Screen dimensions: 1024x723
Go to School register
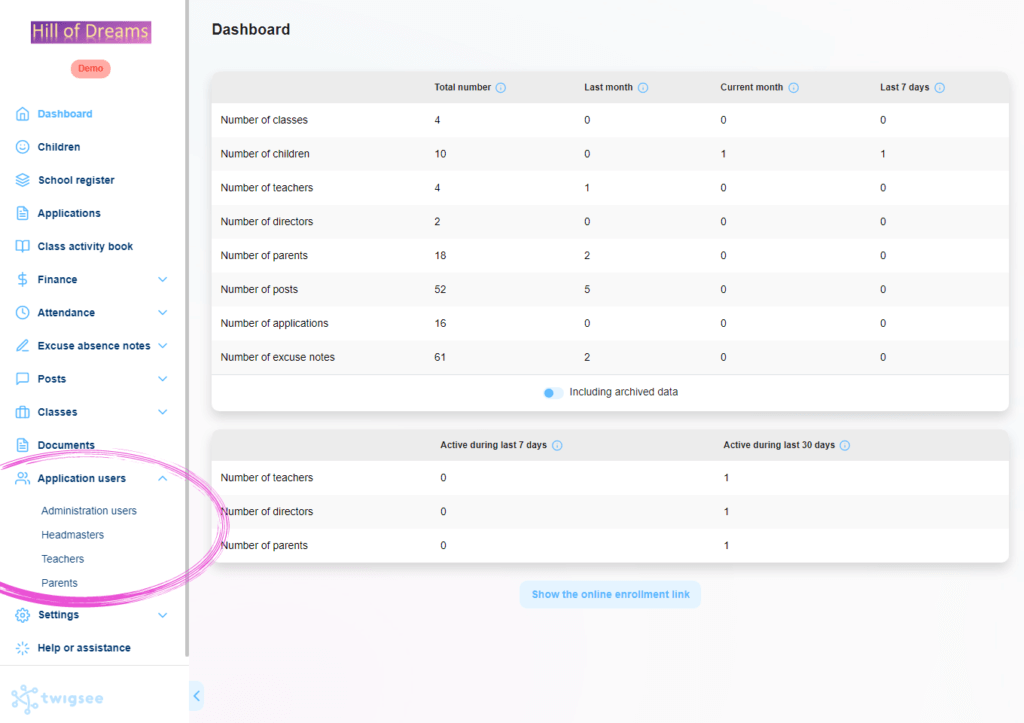click(x=76, y=180)
